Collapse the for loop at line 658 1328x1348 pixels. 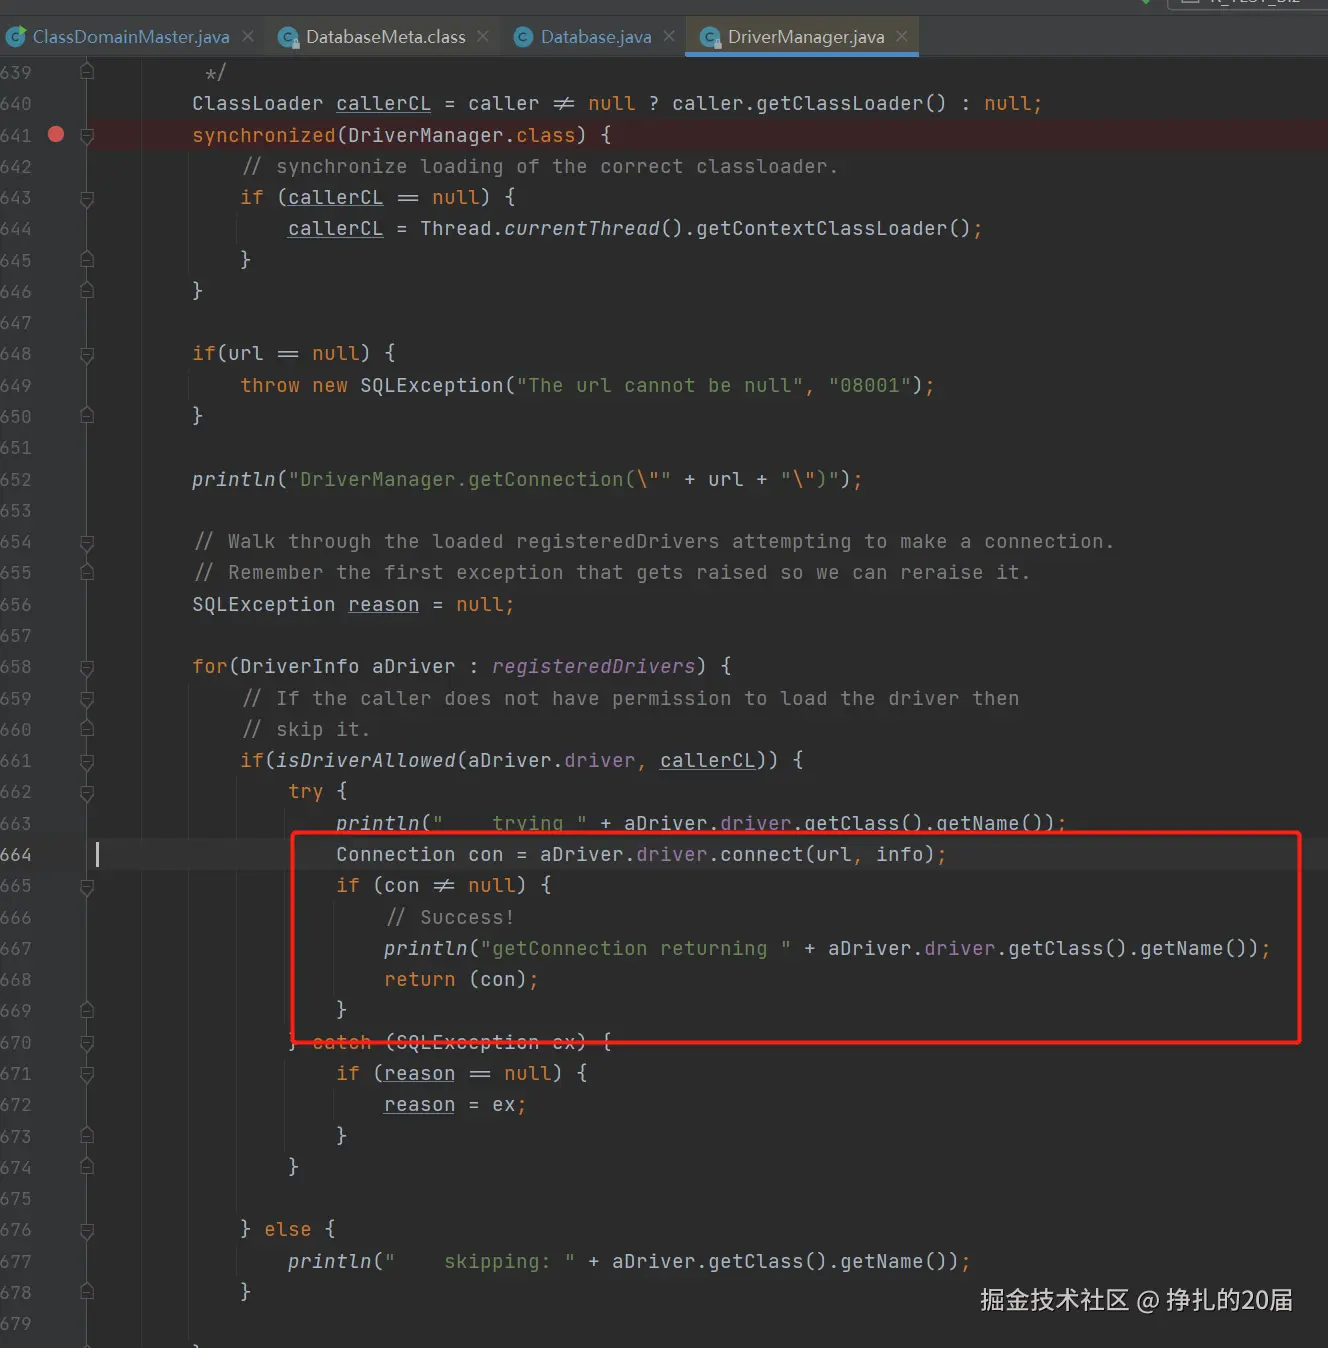[x=87, y=667]
